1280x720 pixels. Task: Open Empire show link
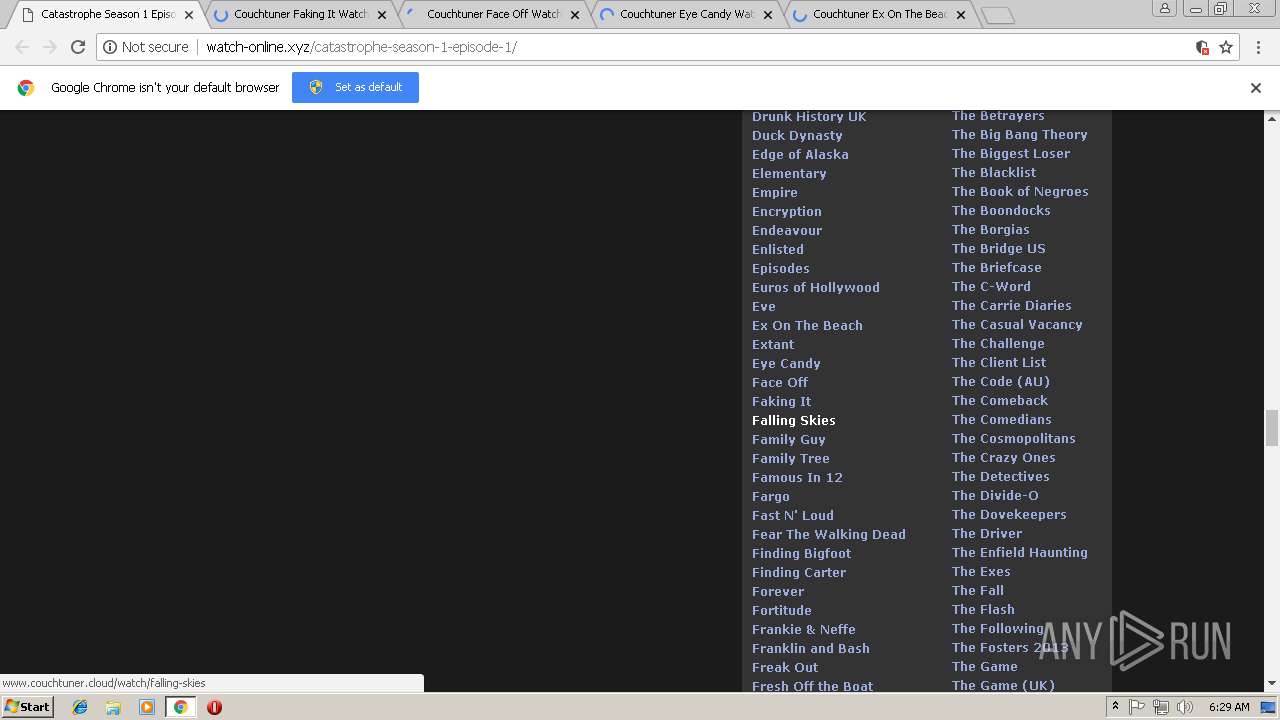tap(774, 192)
